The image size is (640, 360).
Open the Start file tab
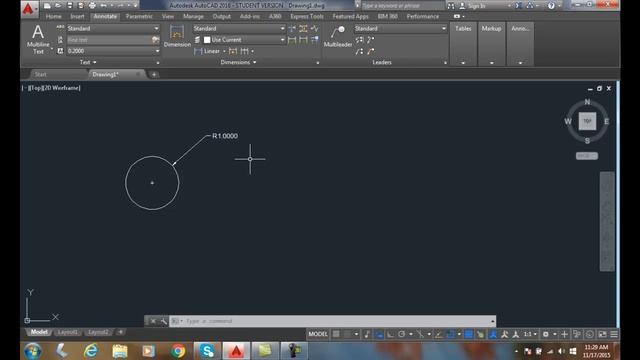[40, 74]
